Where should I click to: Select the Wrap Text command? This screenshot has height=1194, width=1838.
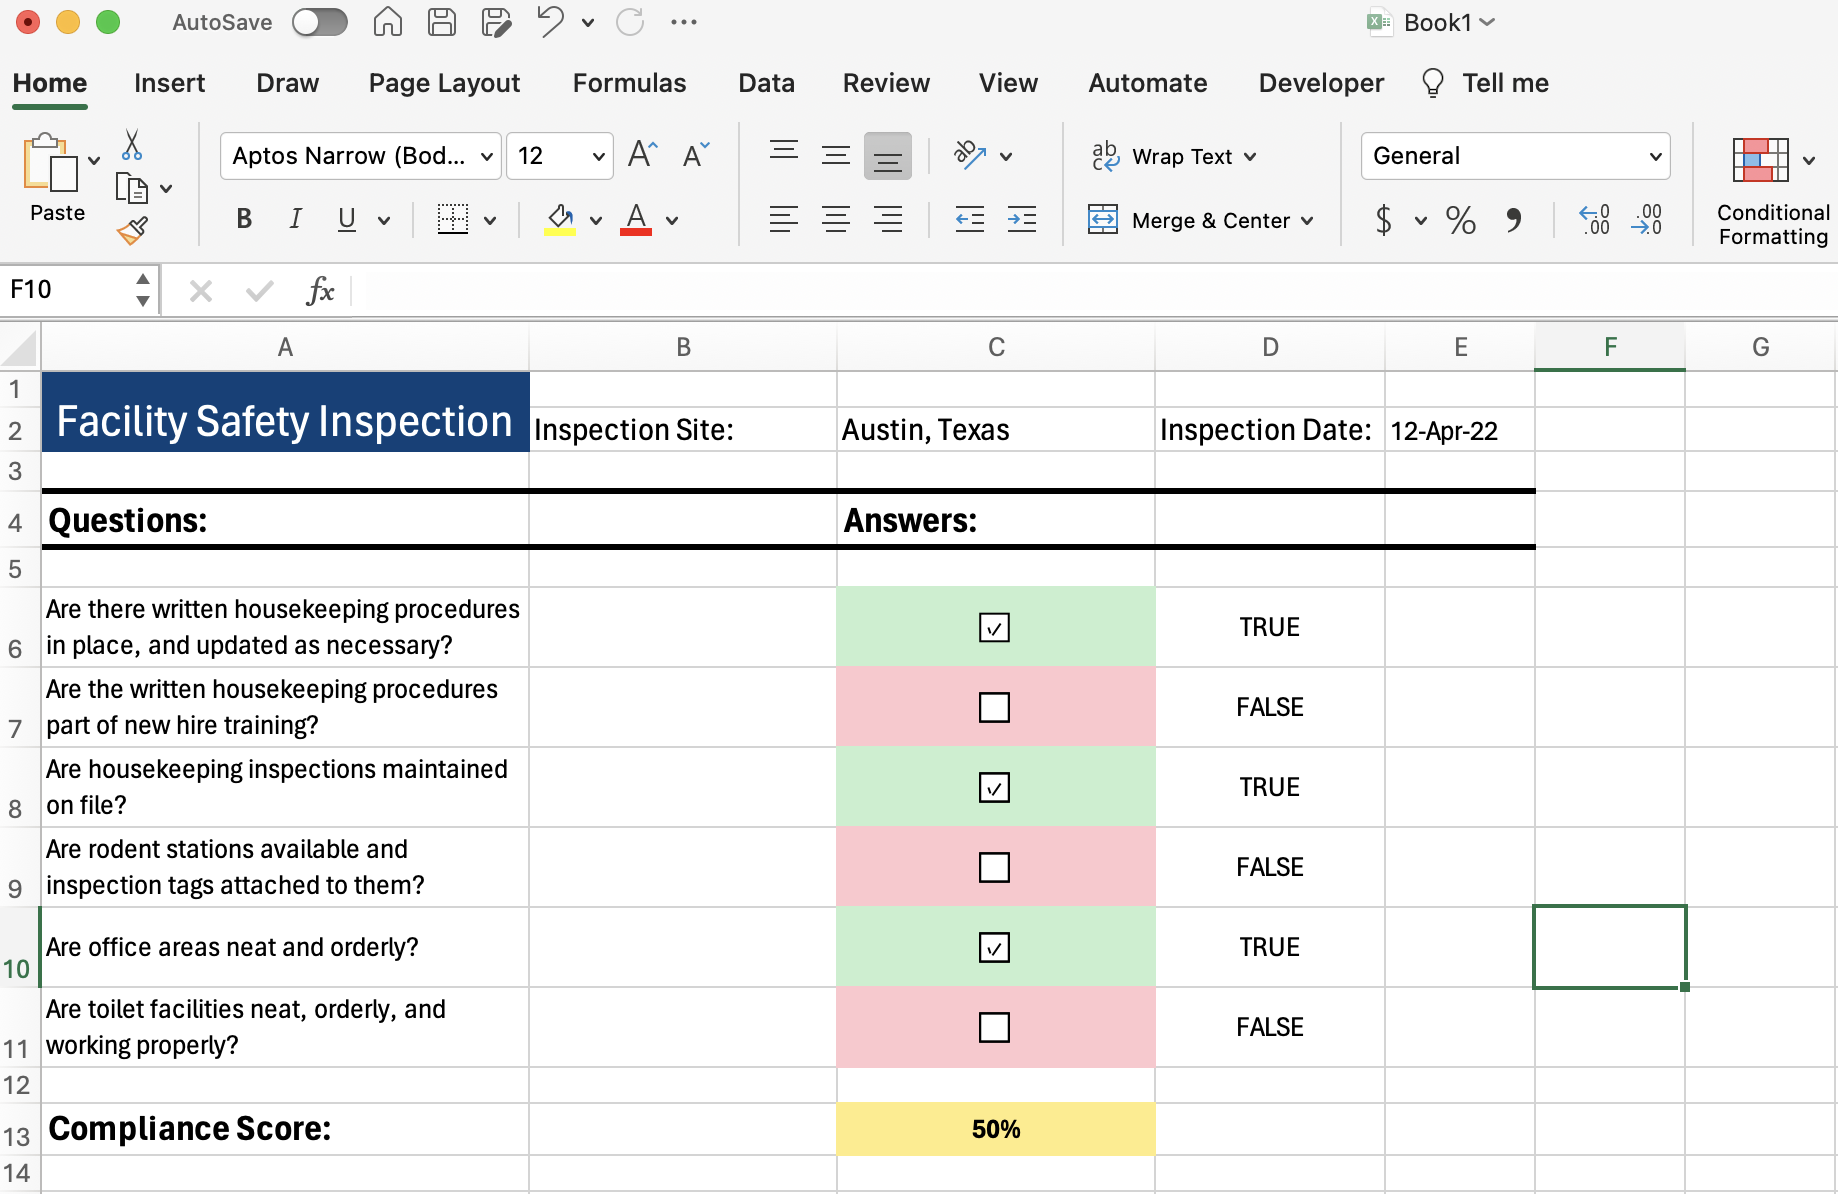coord(1172,156)
